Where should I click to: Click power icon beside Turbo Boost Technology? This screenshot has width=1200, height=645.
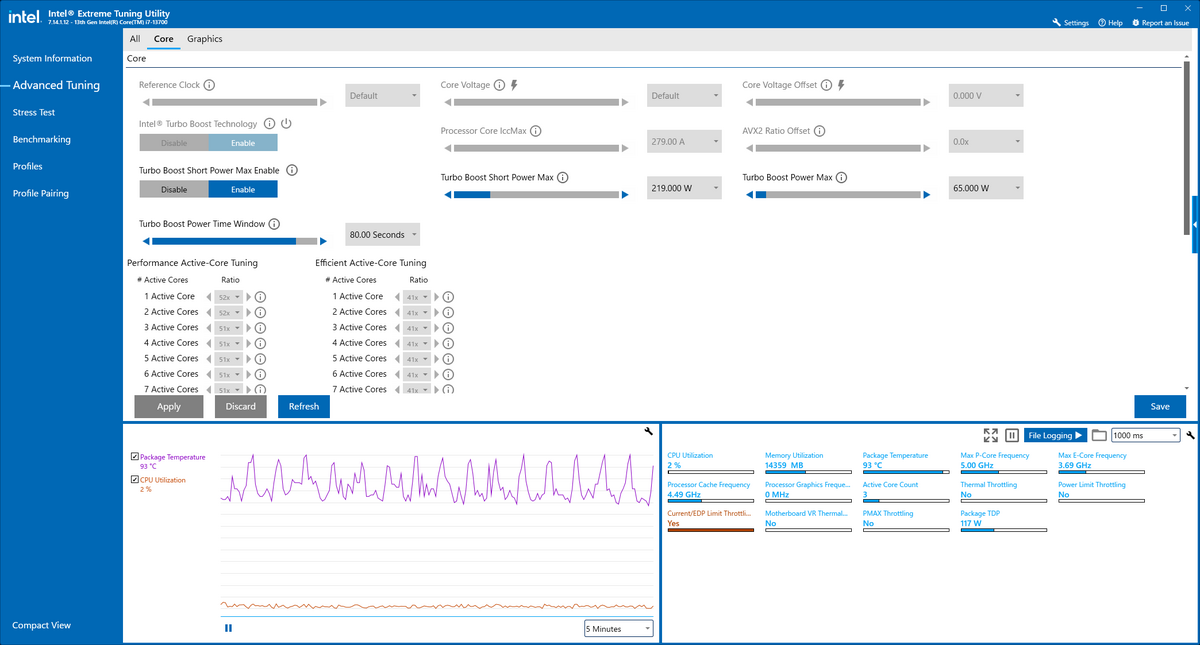(x=285, y=124)
